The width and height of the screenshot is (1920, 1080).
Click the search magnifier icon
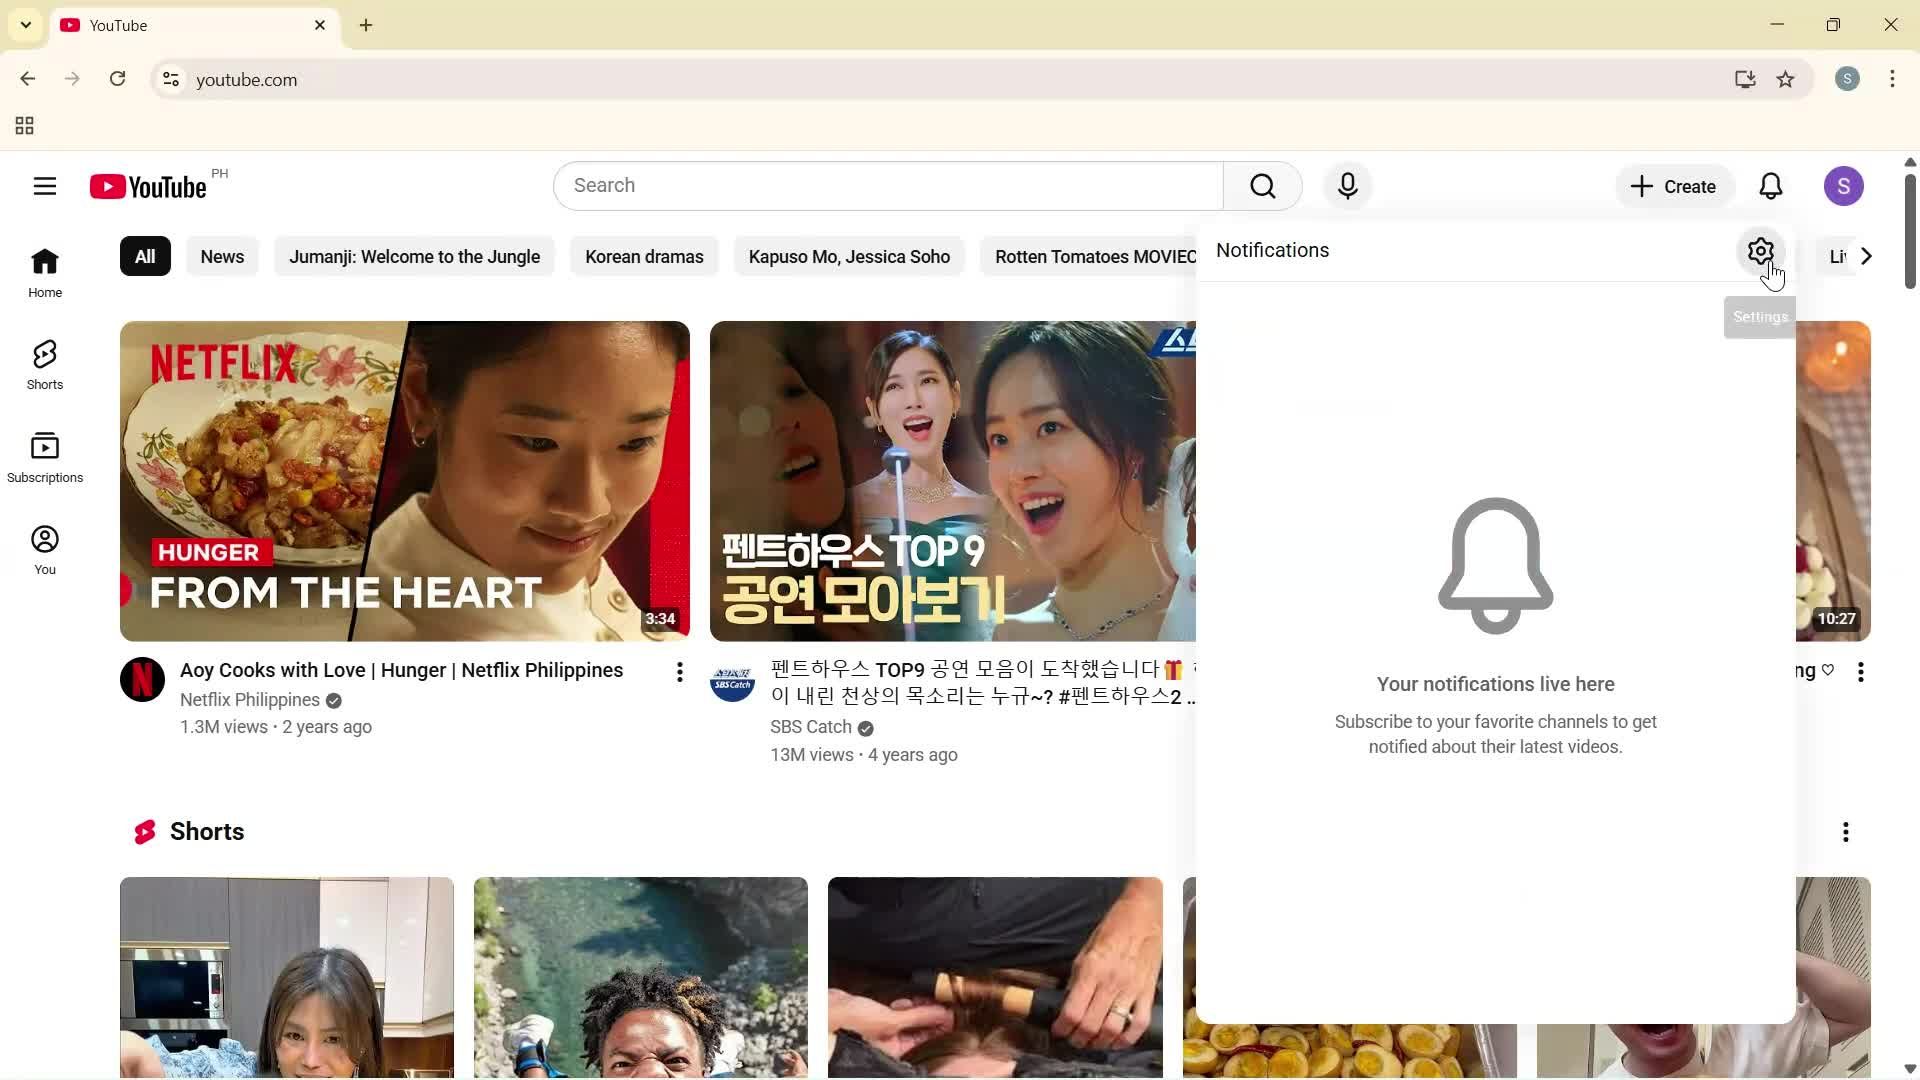pyautogui.click(x=1262, y=186)
